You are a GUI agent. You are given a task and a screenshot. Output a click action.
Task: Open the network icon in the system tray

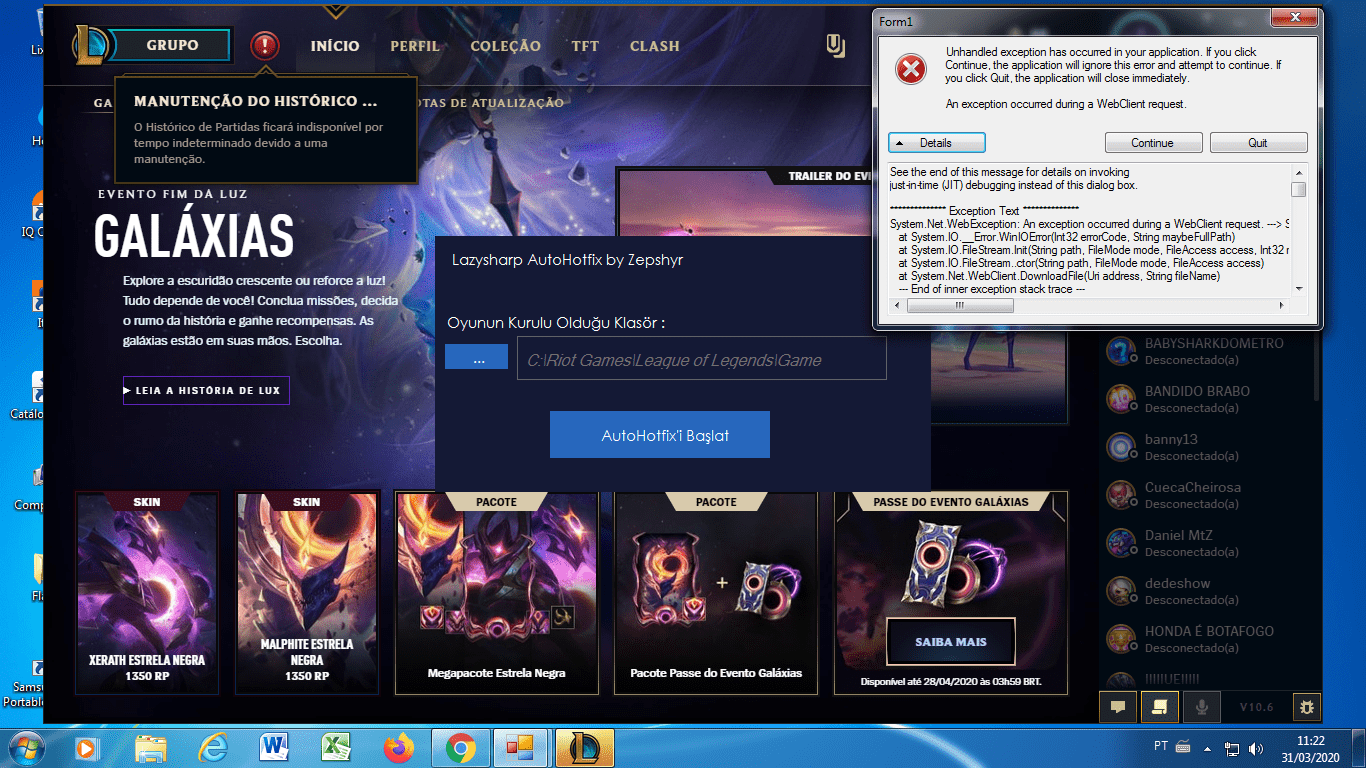point(1233,748)
